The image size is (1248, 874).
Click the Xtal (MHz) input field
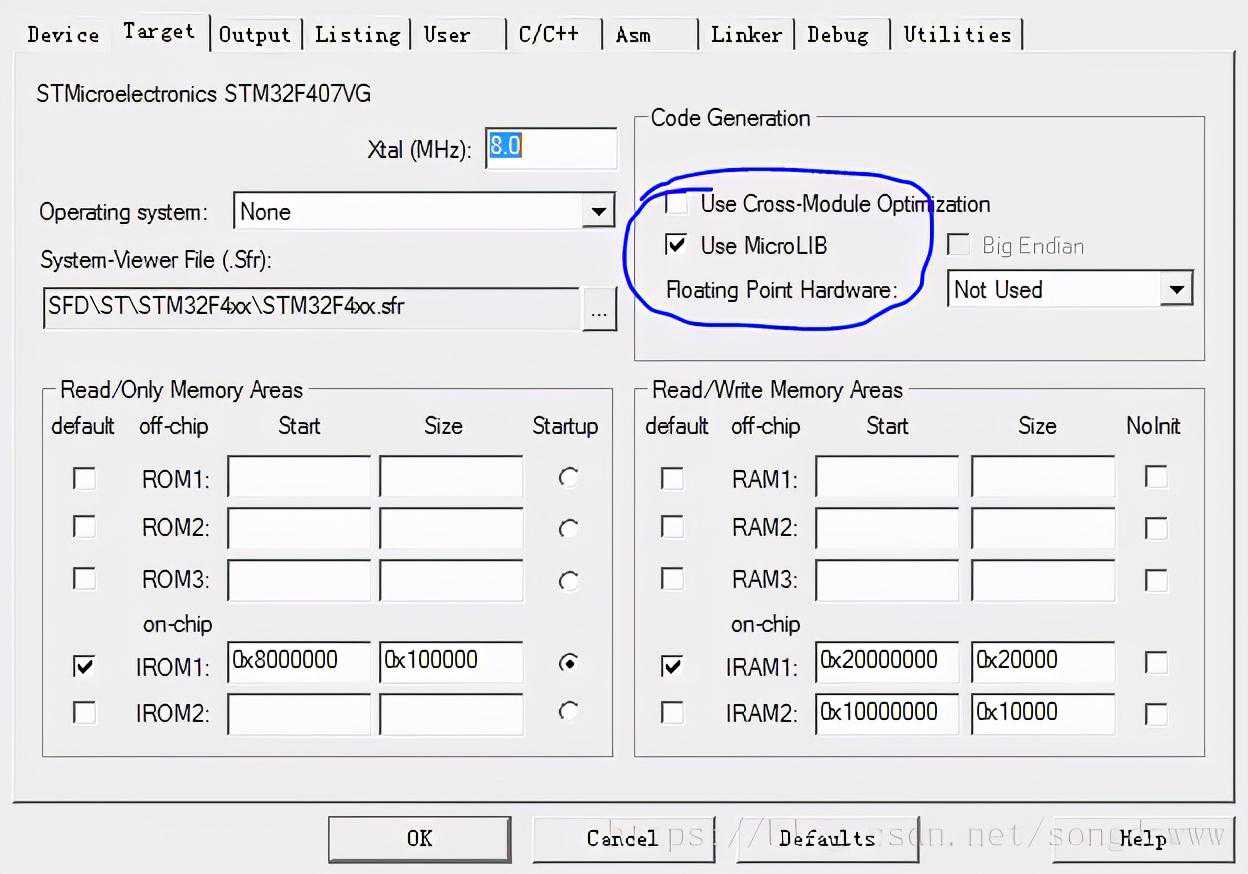pyautogui.click(x=550, y=147)
